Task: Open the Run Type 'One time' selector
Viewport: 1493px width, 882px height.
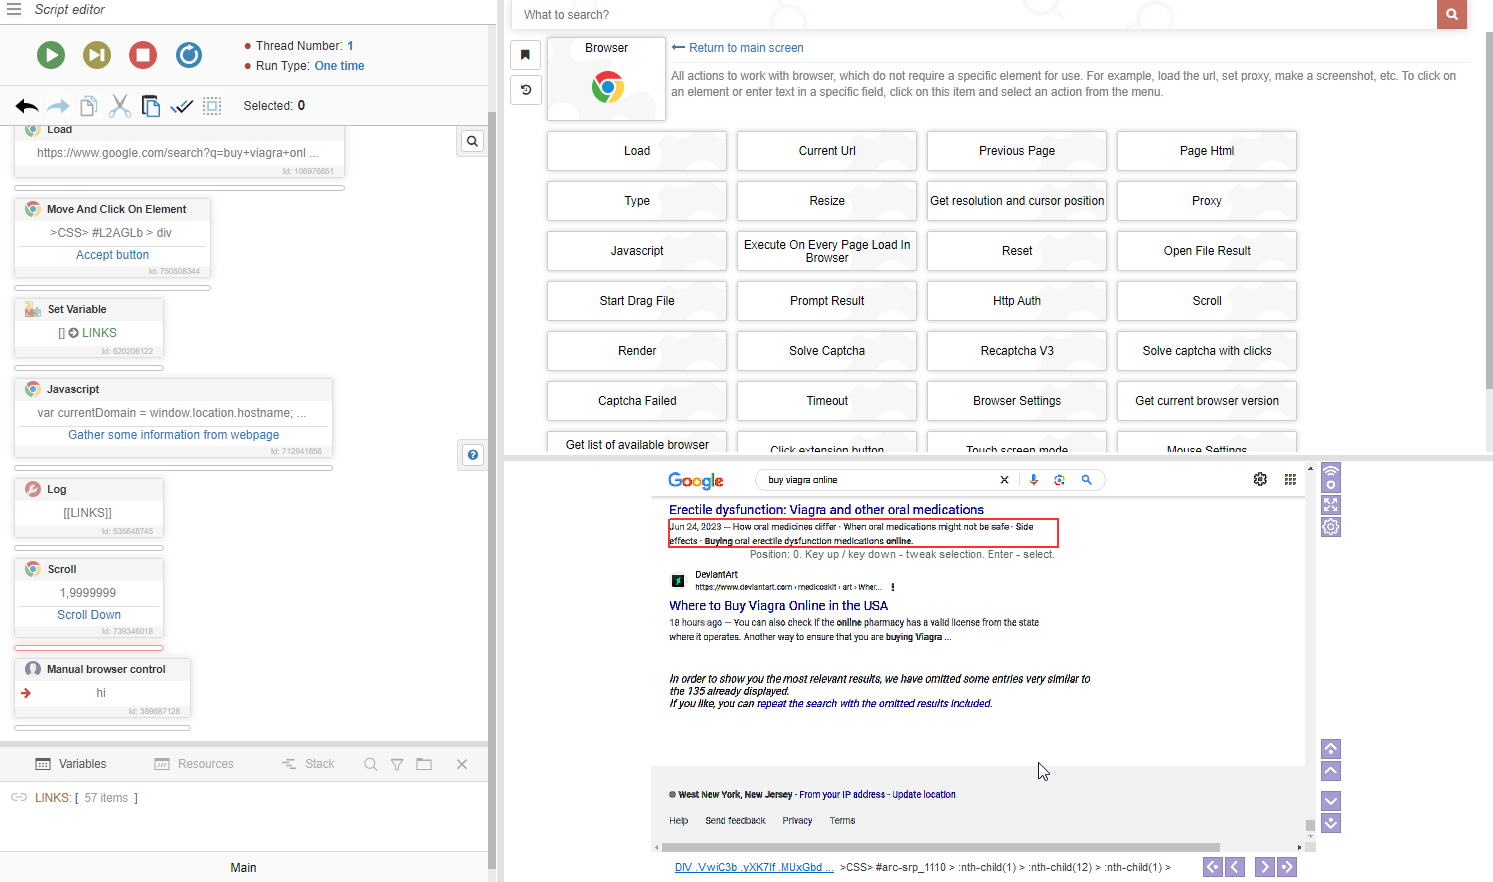Action: (339, 66)
